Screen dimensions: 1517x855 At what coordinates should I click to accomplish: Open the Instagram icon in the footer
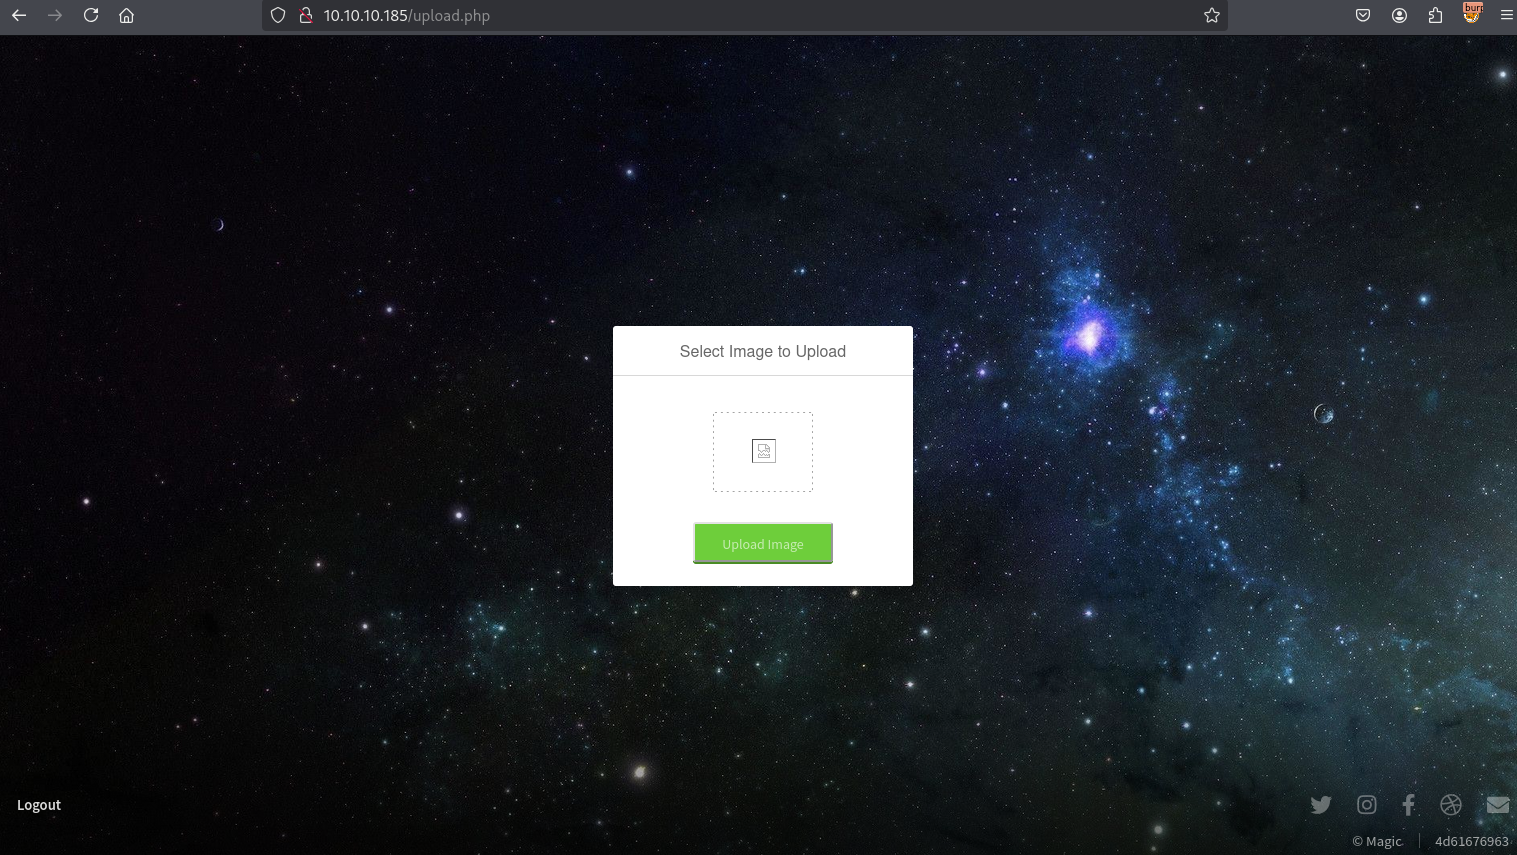click(x=1366, y=804)
